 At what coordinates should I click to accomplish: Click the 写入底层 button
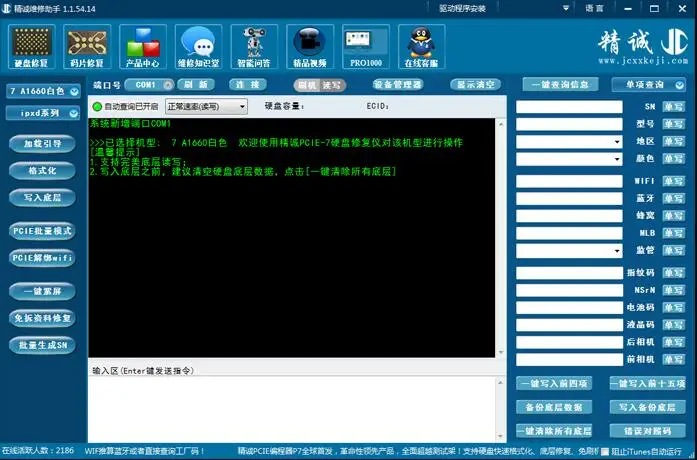pyautogui.click(x=42, y=198)
